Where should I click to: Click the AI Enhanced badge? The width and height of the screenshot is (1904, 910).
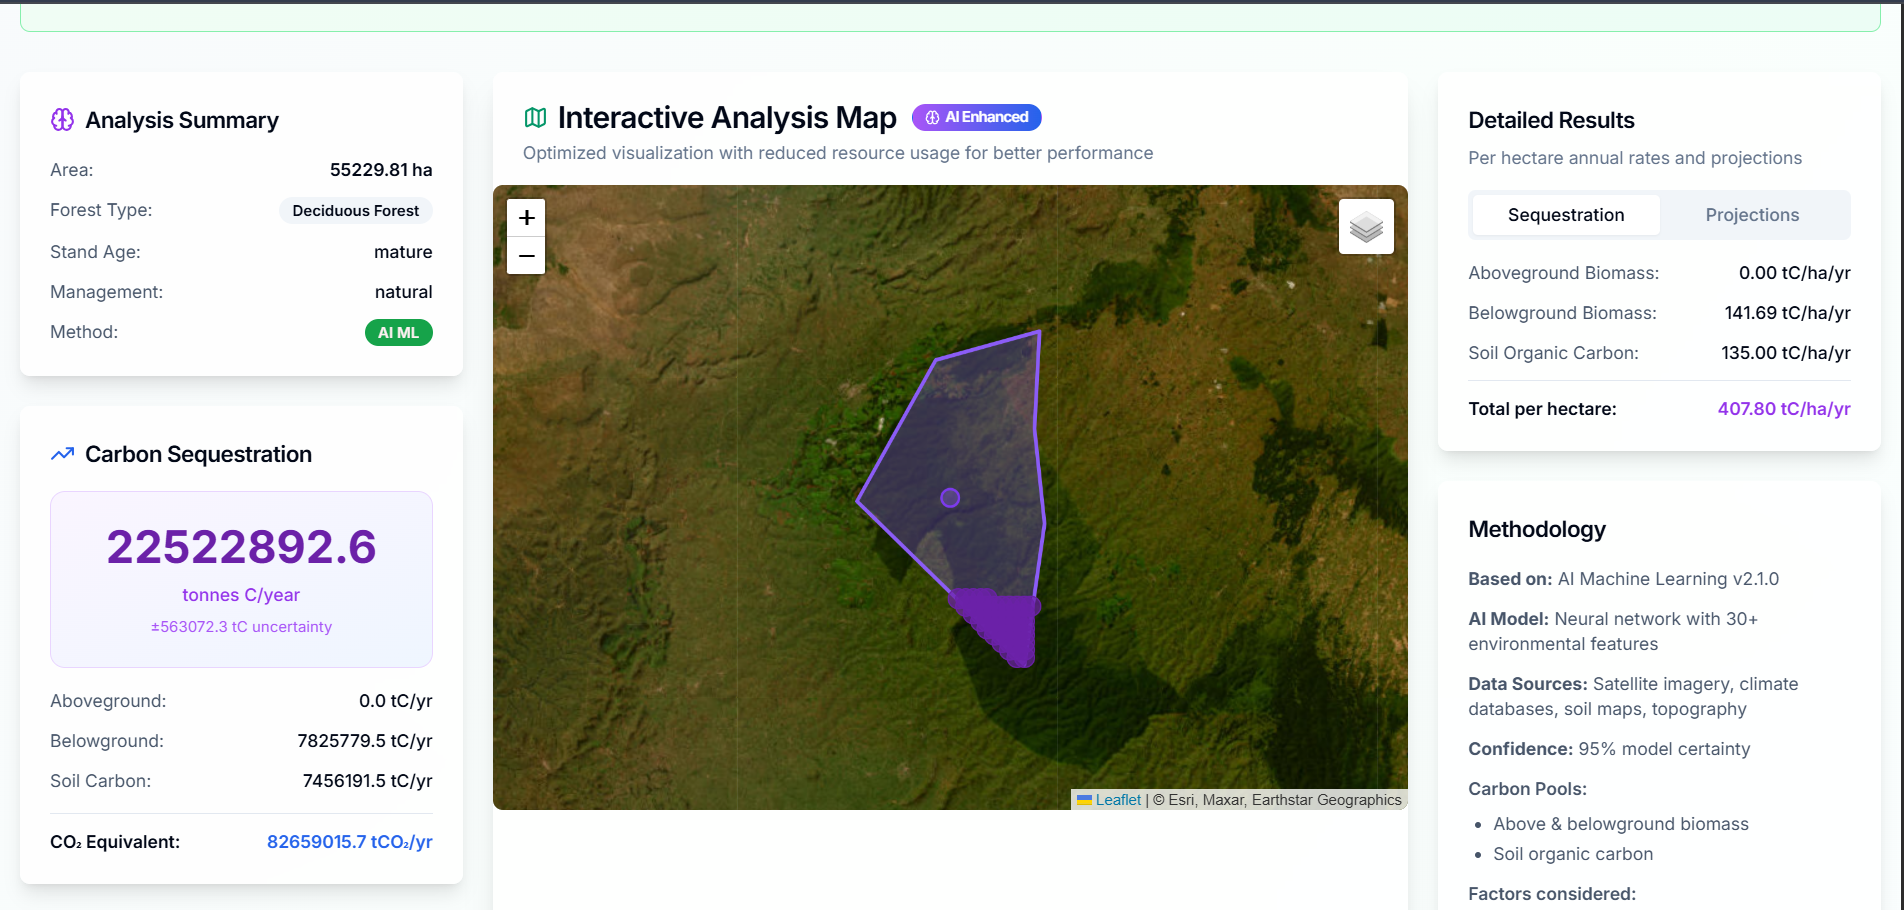pos(977,117)
